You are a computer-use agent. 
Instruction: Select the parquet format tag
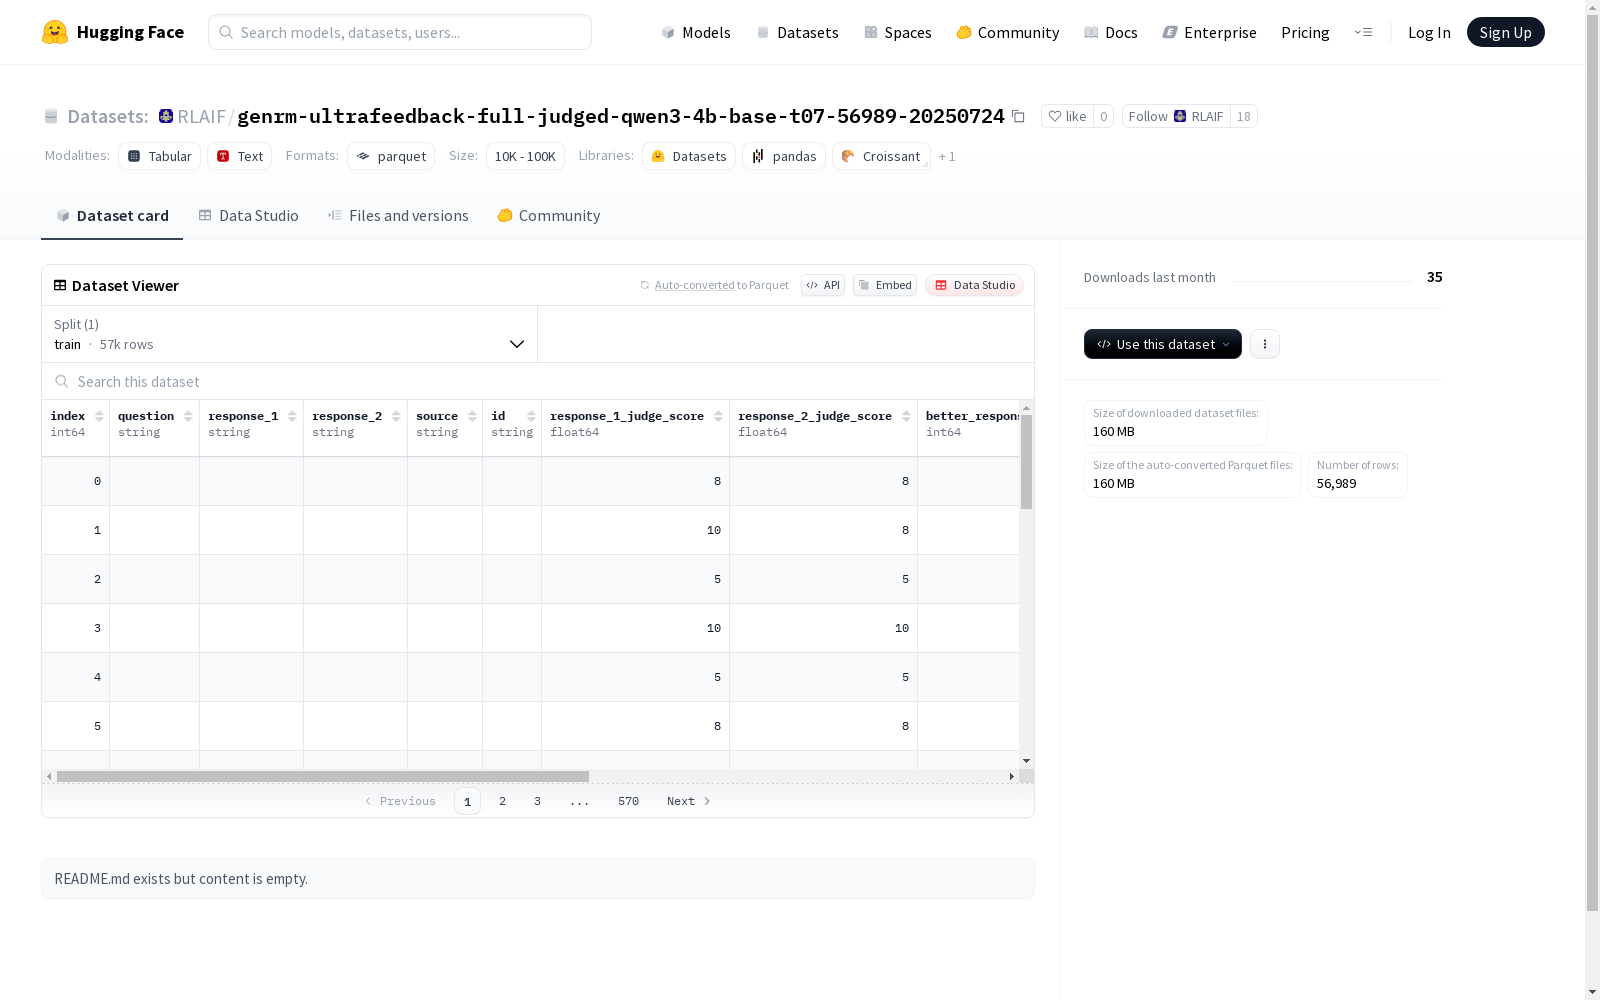click(x=391, y=156)
